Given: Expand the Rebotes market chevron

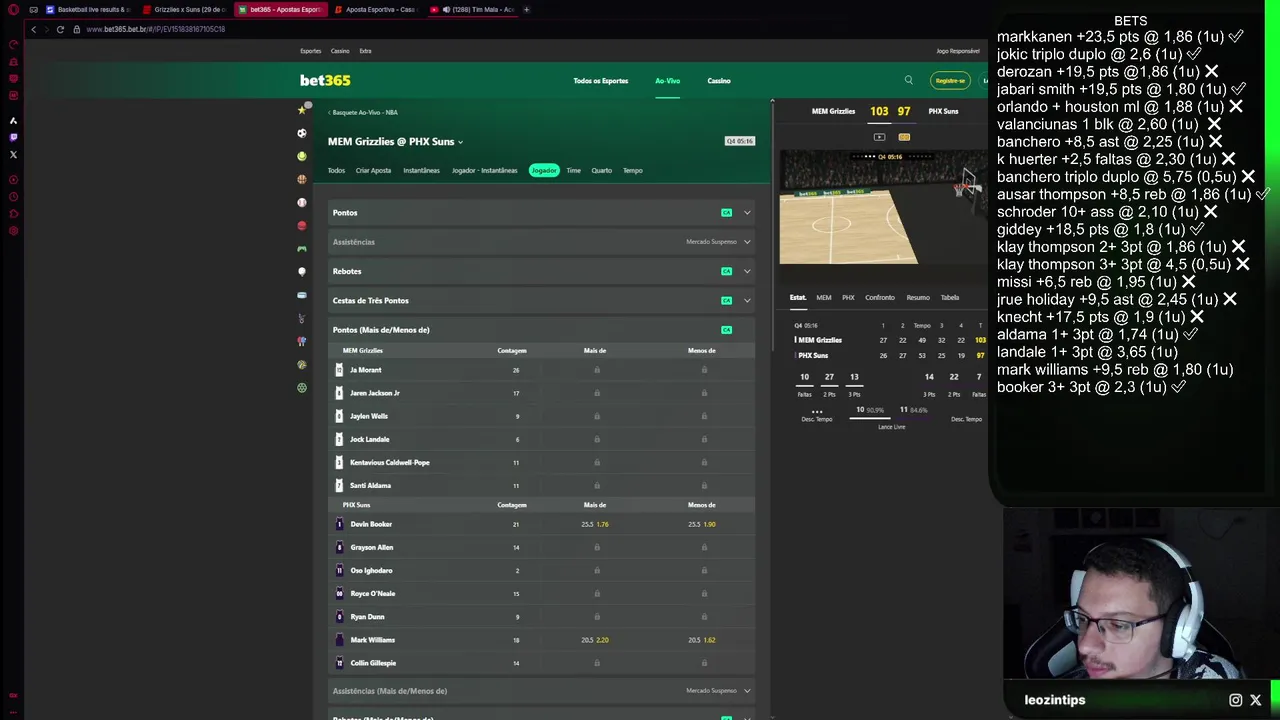Looking at the screenshot, I should (x=747, y=271).
